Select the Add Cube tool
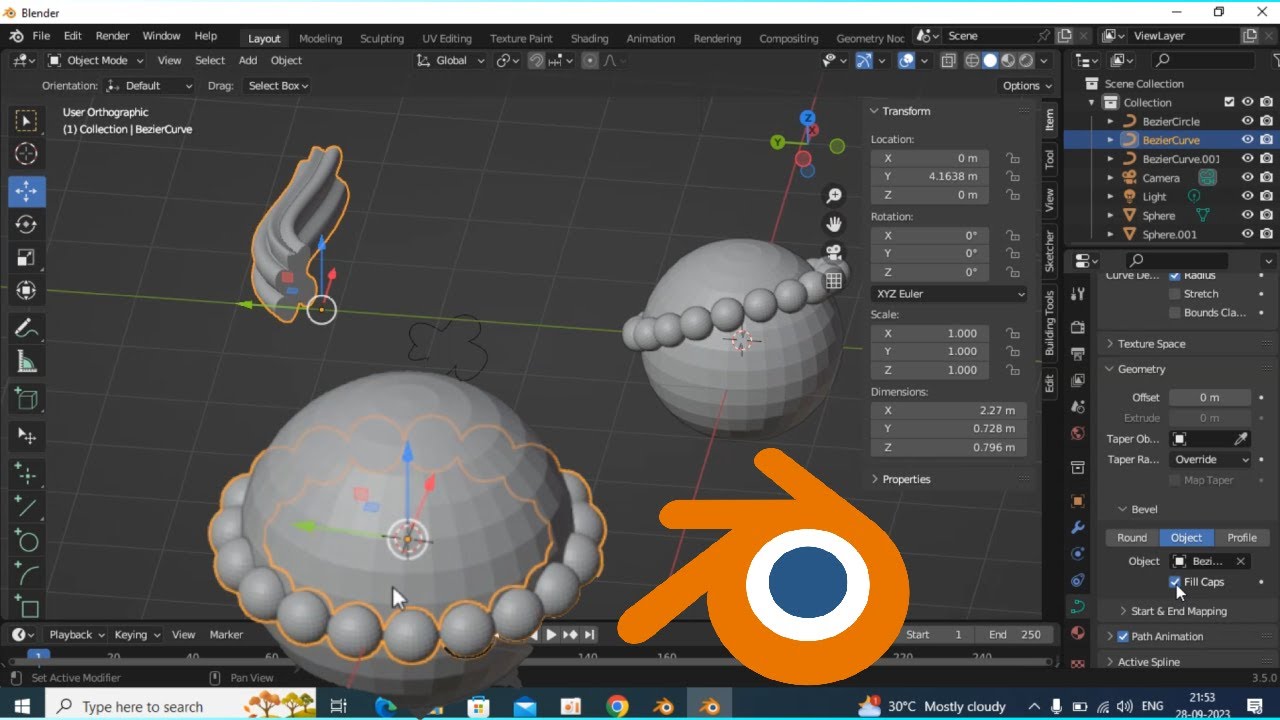This screenshot has width=1280, height=720. coord(27,399)
